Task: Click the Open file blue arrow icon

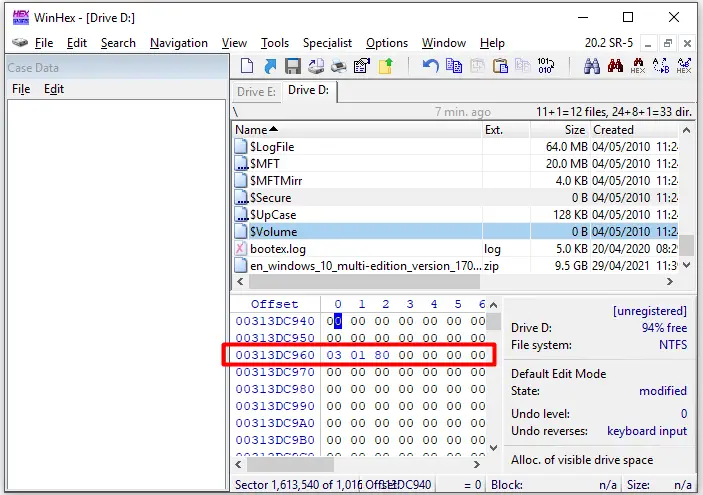Action: 270,66
